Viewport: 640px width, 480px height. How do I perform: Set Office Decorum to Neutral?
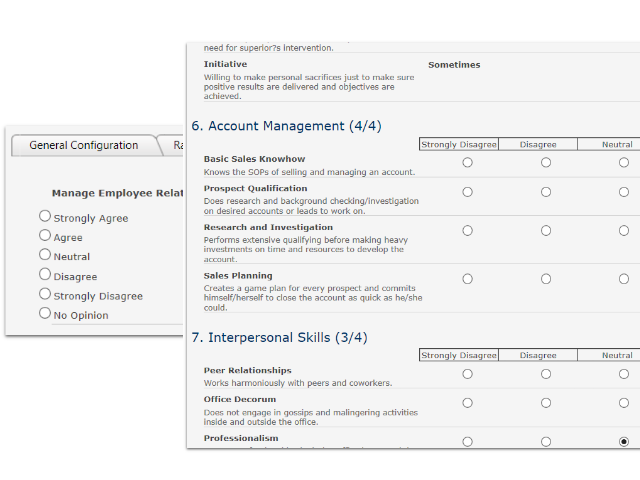pos(624,403)
